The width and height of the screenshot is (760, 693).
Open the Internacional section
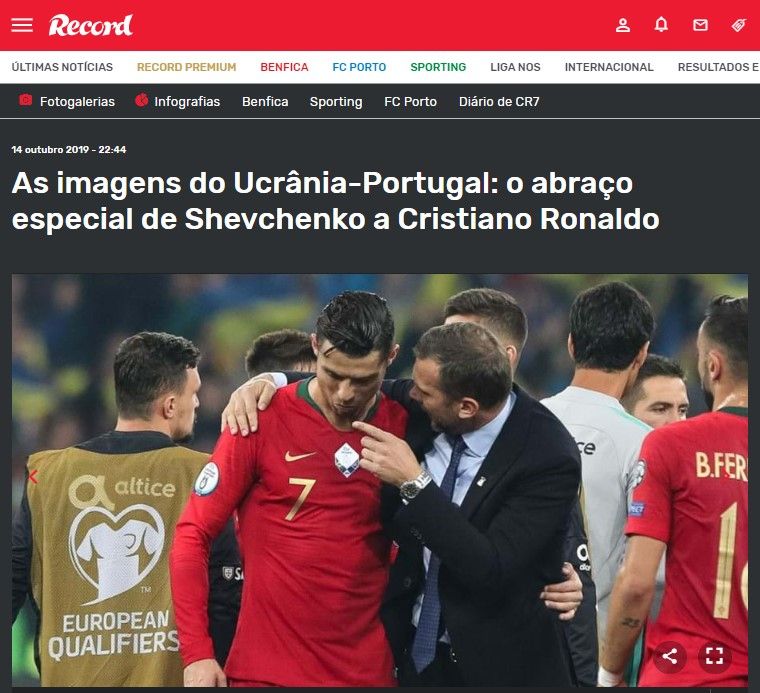point(609,67)
